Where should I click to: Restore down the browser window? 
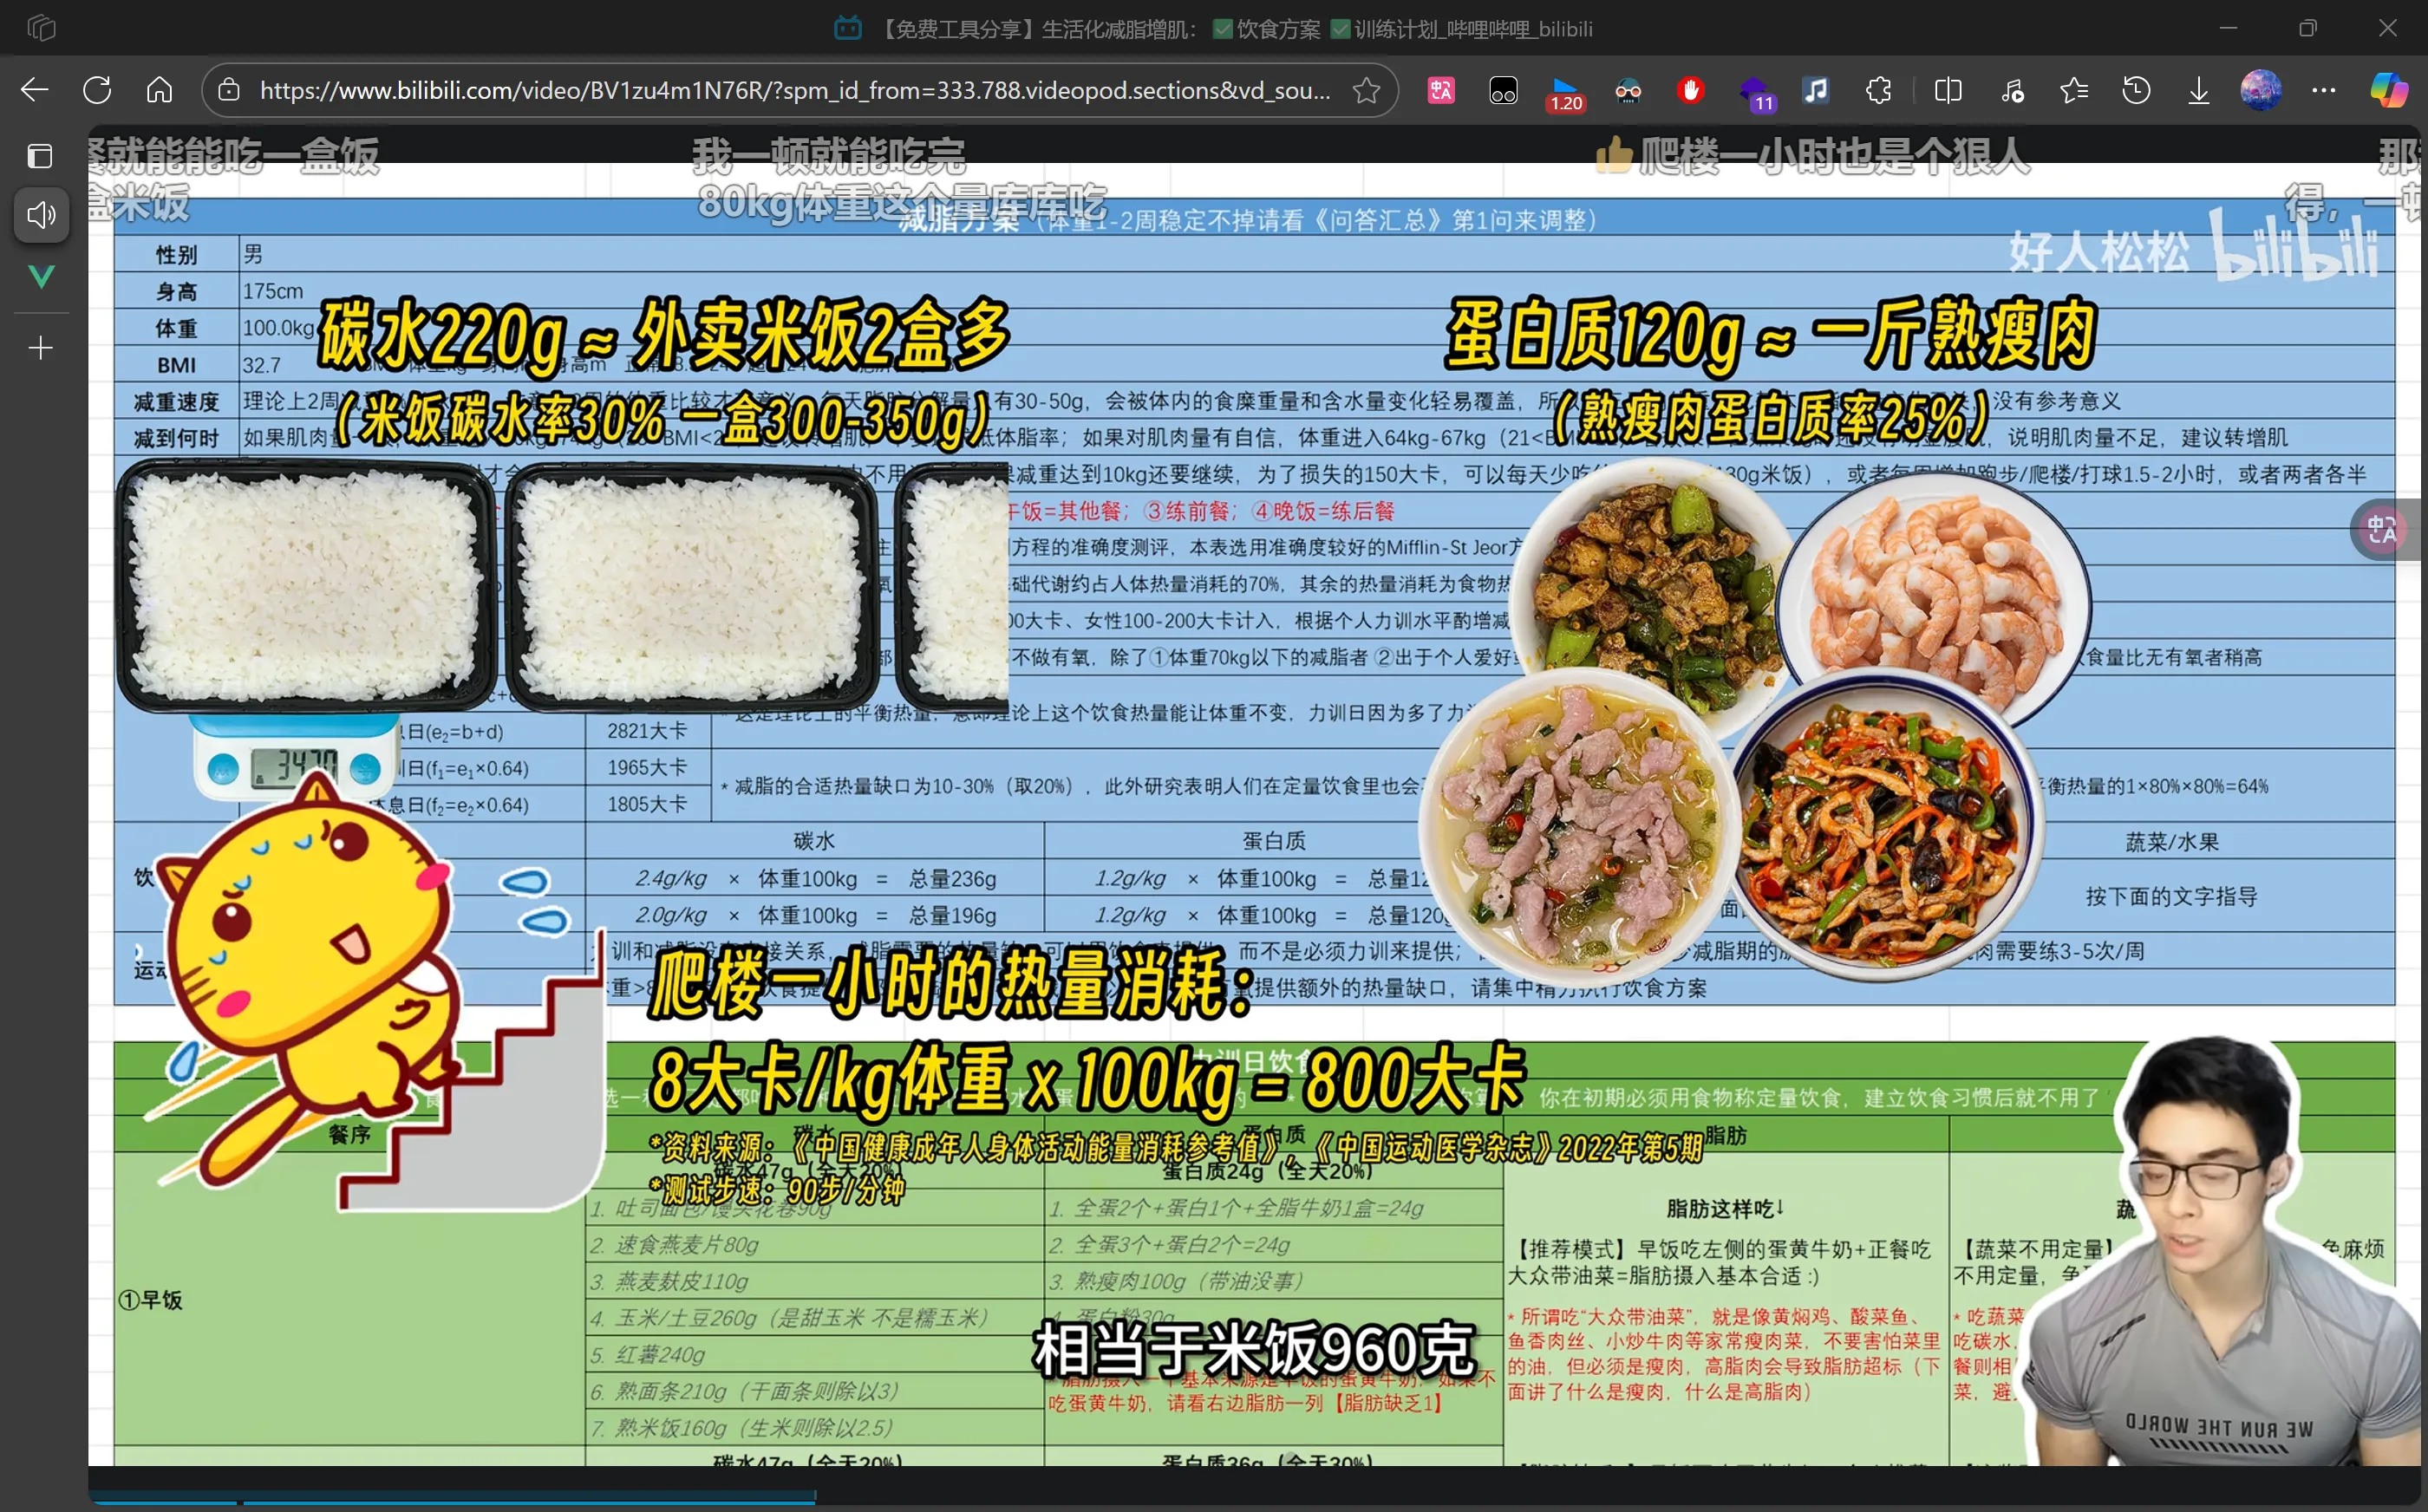(2307, 28)
